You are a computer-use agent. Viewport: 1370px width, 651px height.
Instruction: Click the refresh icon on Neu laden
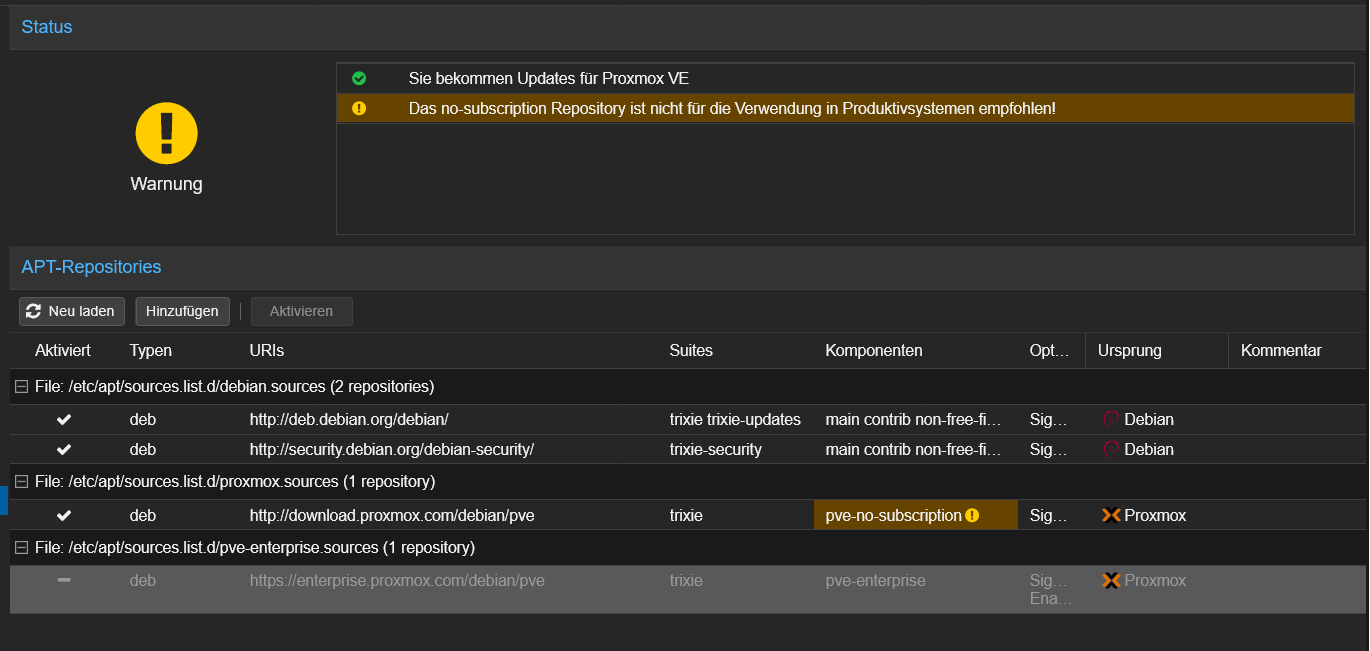33,311
